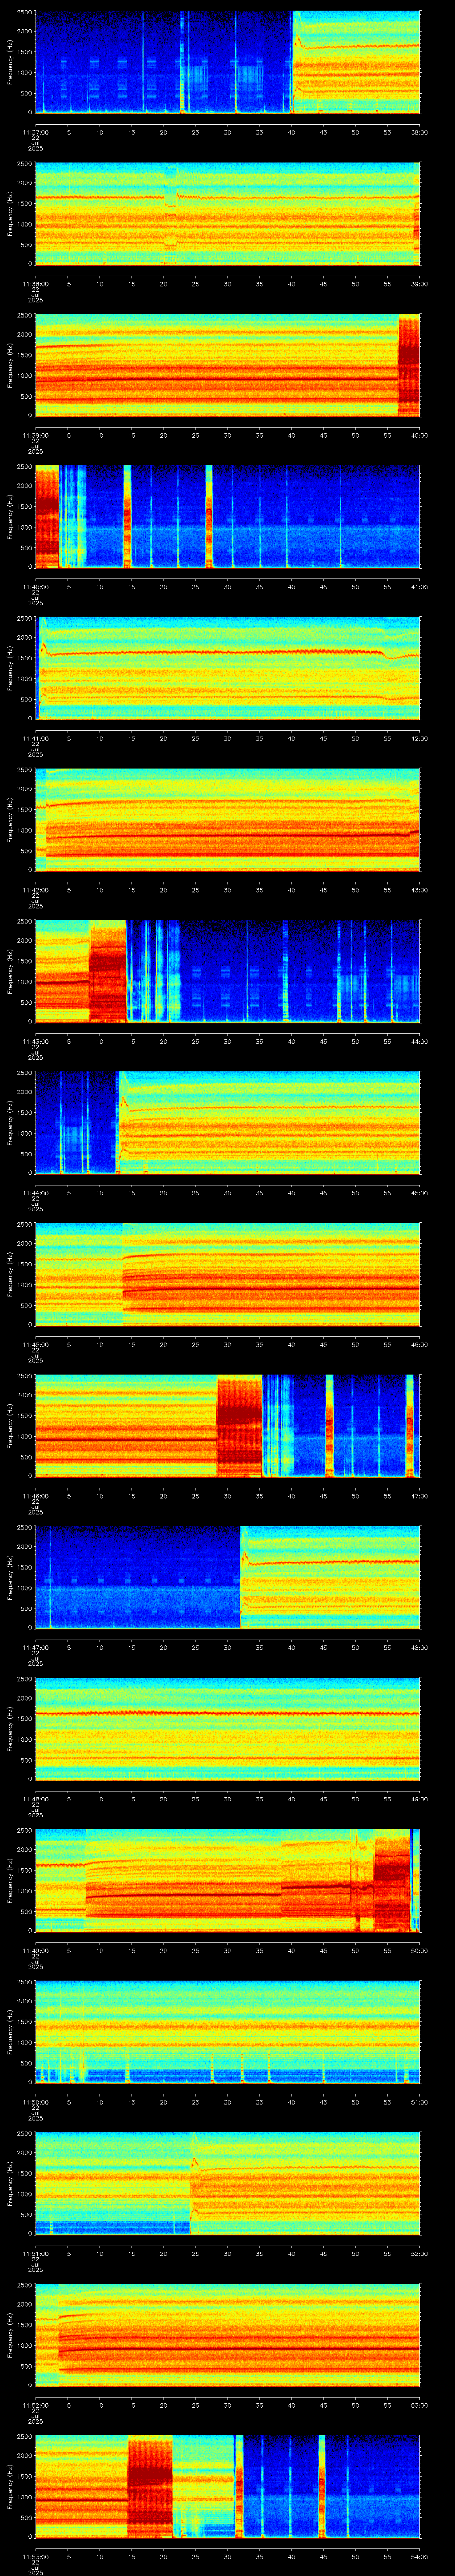Select the spectrogram panel starting at 11:40:00
The width and height of the screenshot is (455, 2576).
(x=228, y=517)
